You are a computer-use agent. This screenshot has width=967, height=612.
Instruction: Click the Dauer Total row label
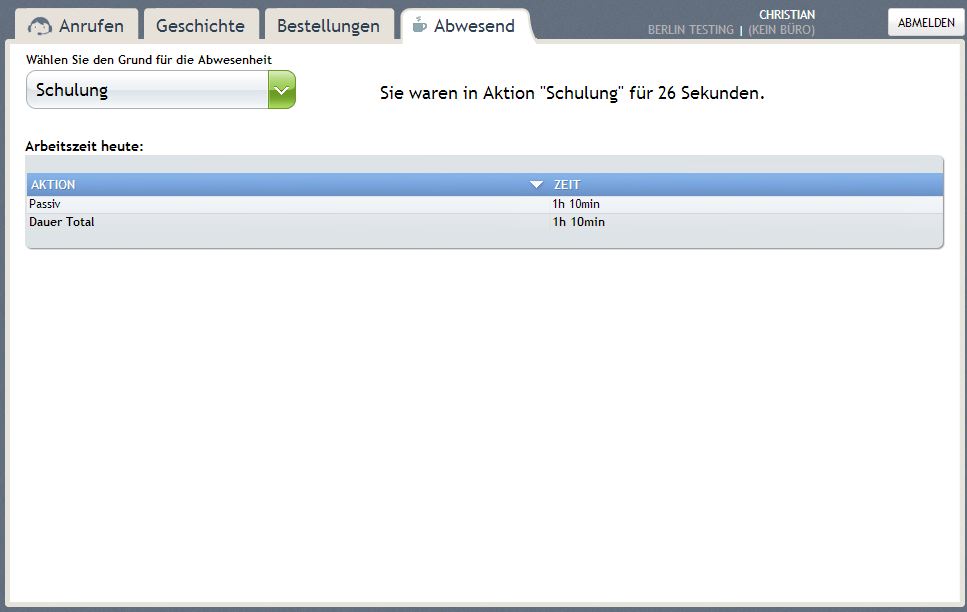[62, 222]
